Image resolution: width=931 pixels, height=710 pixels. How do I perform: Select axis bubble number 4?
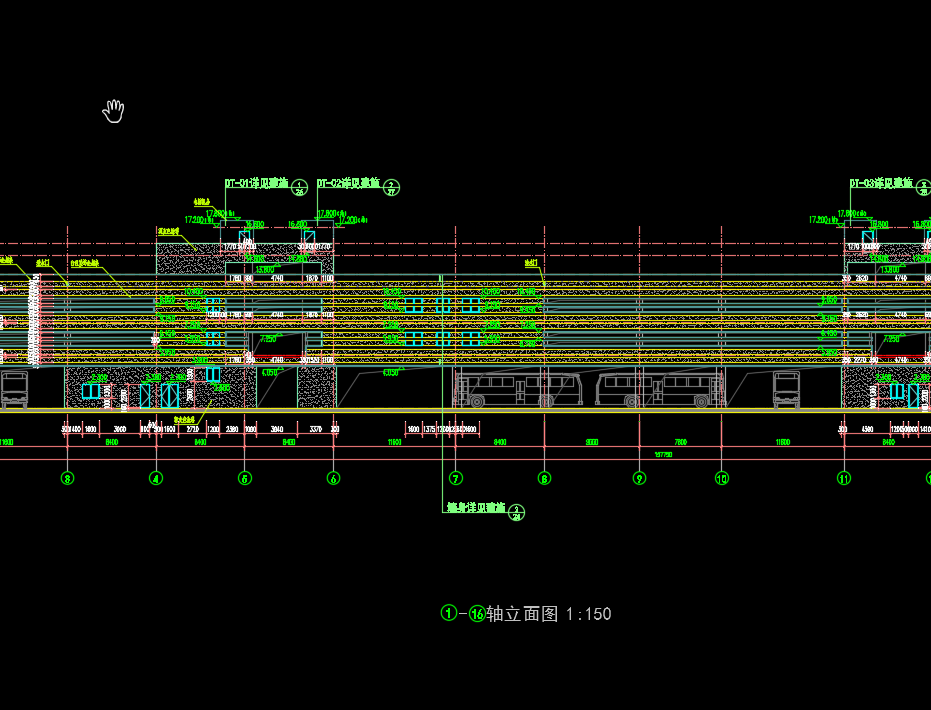(156, 478)
